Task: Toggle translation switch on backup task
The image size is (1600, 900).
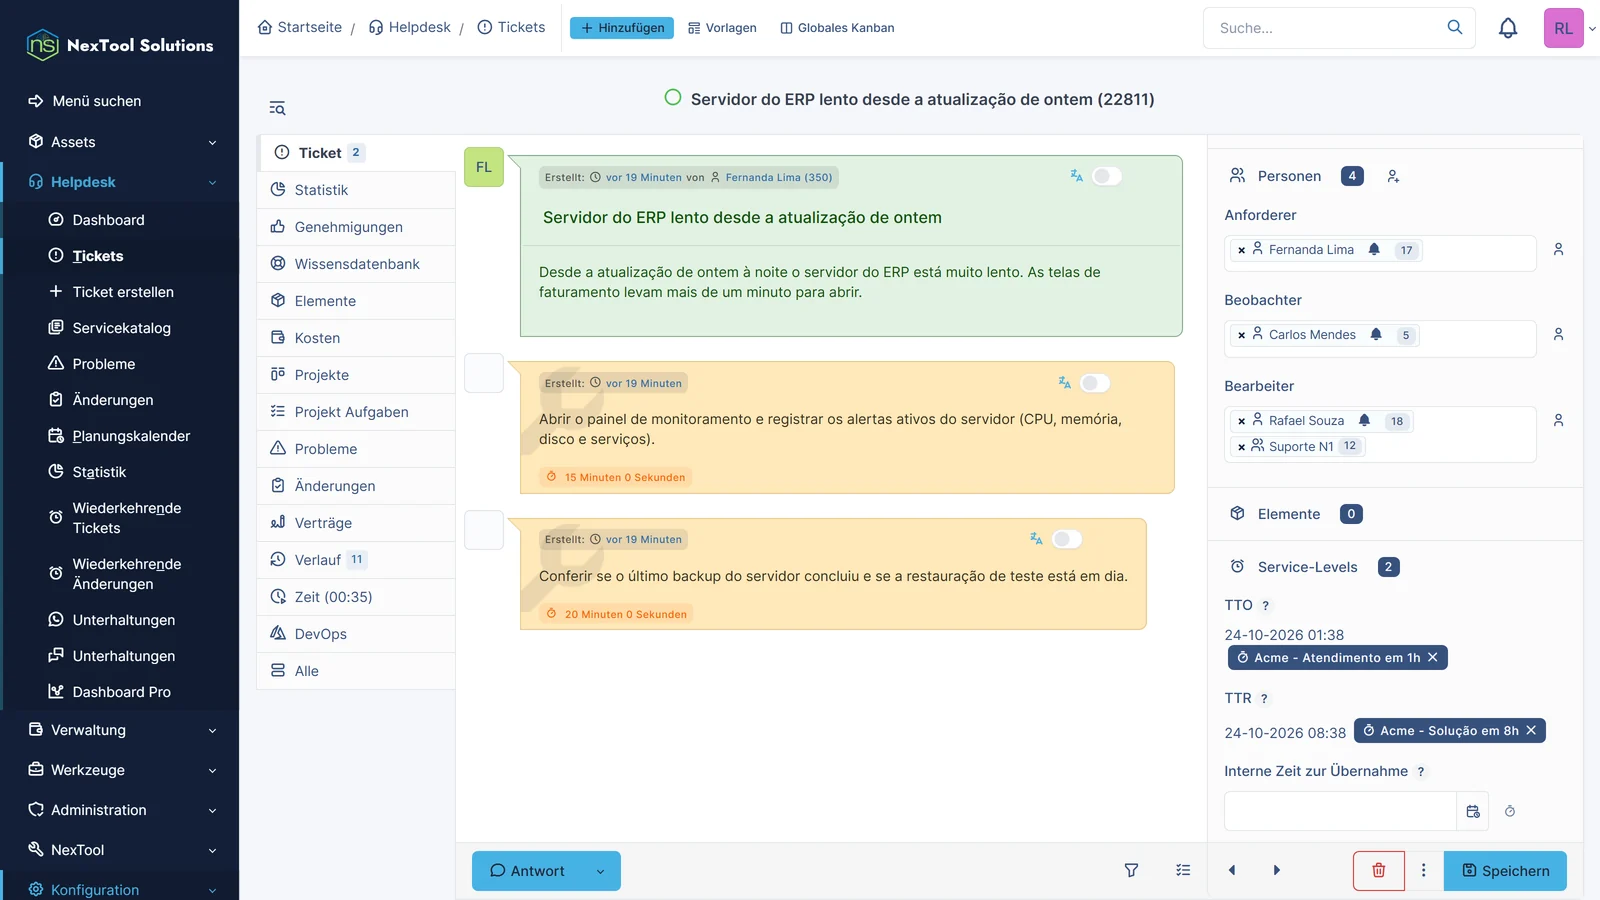Action: pos(1067,539)
